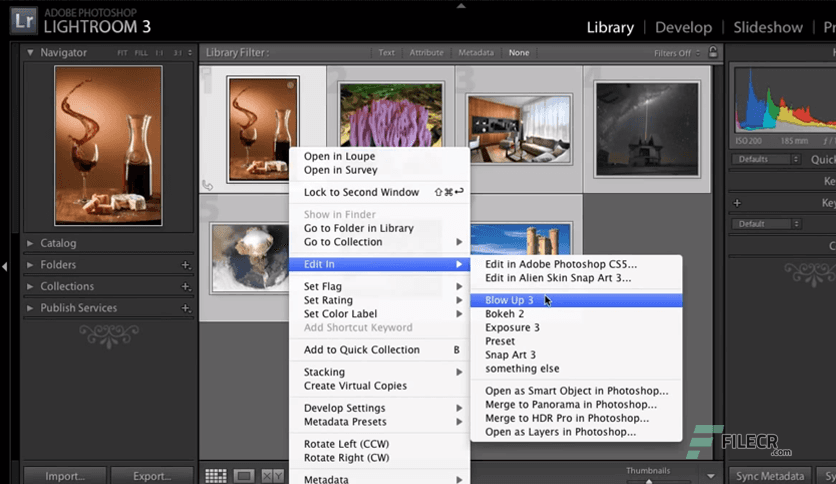Open Go to Collection submenu
This screenshot has width=836, height=484.
(379, 242)
